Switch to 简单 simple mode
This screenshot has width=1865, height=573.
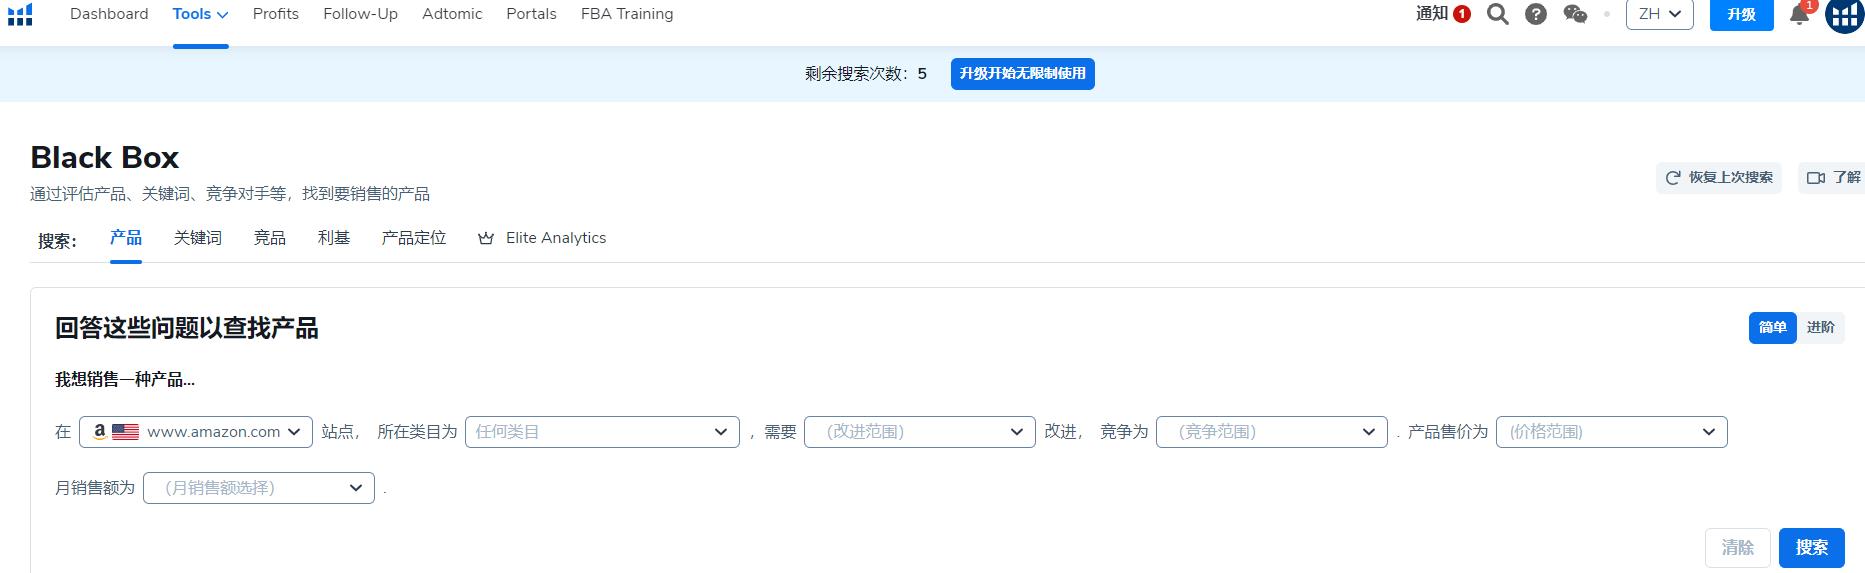coord(1772,328)
